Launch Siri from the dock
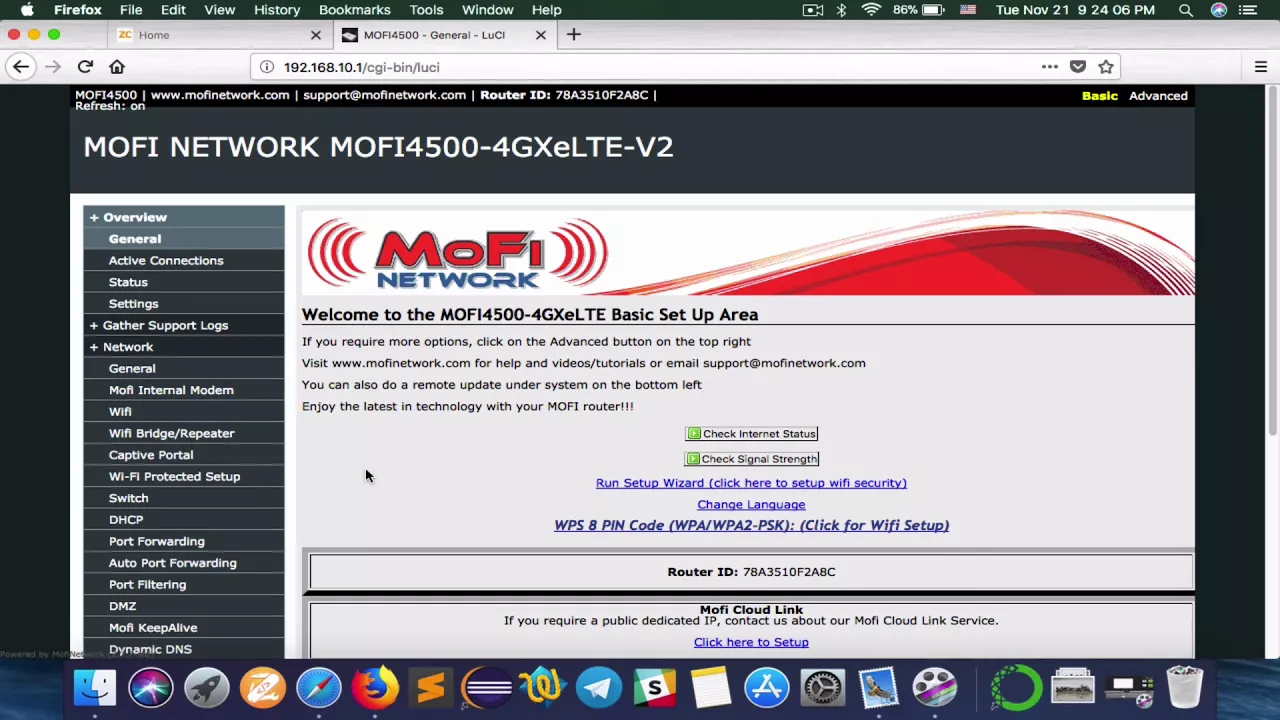 pos(151,688)
